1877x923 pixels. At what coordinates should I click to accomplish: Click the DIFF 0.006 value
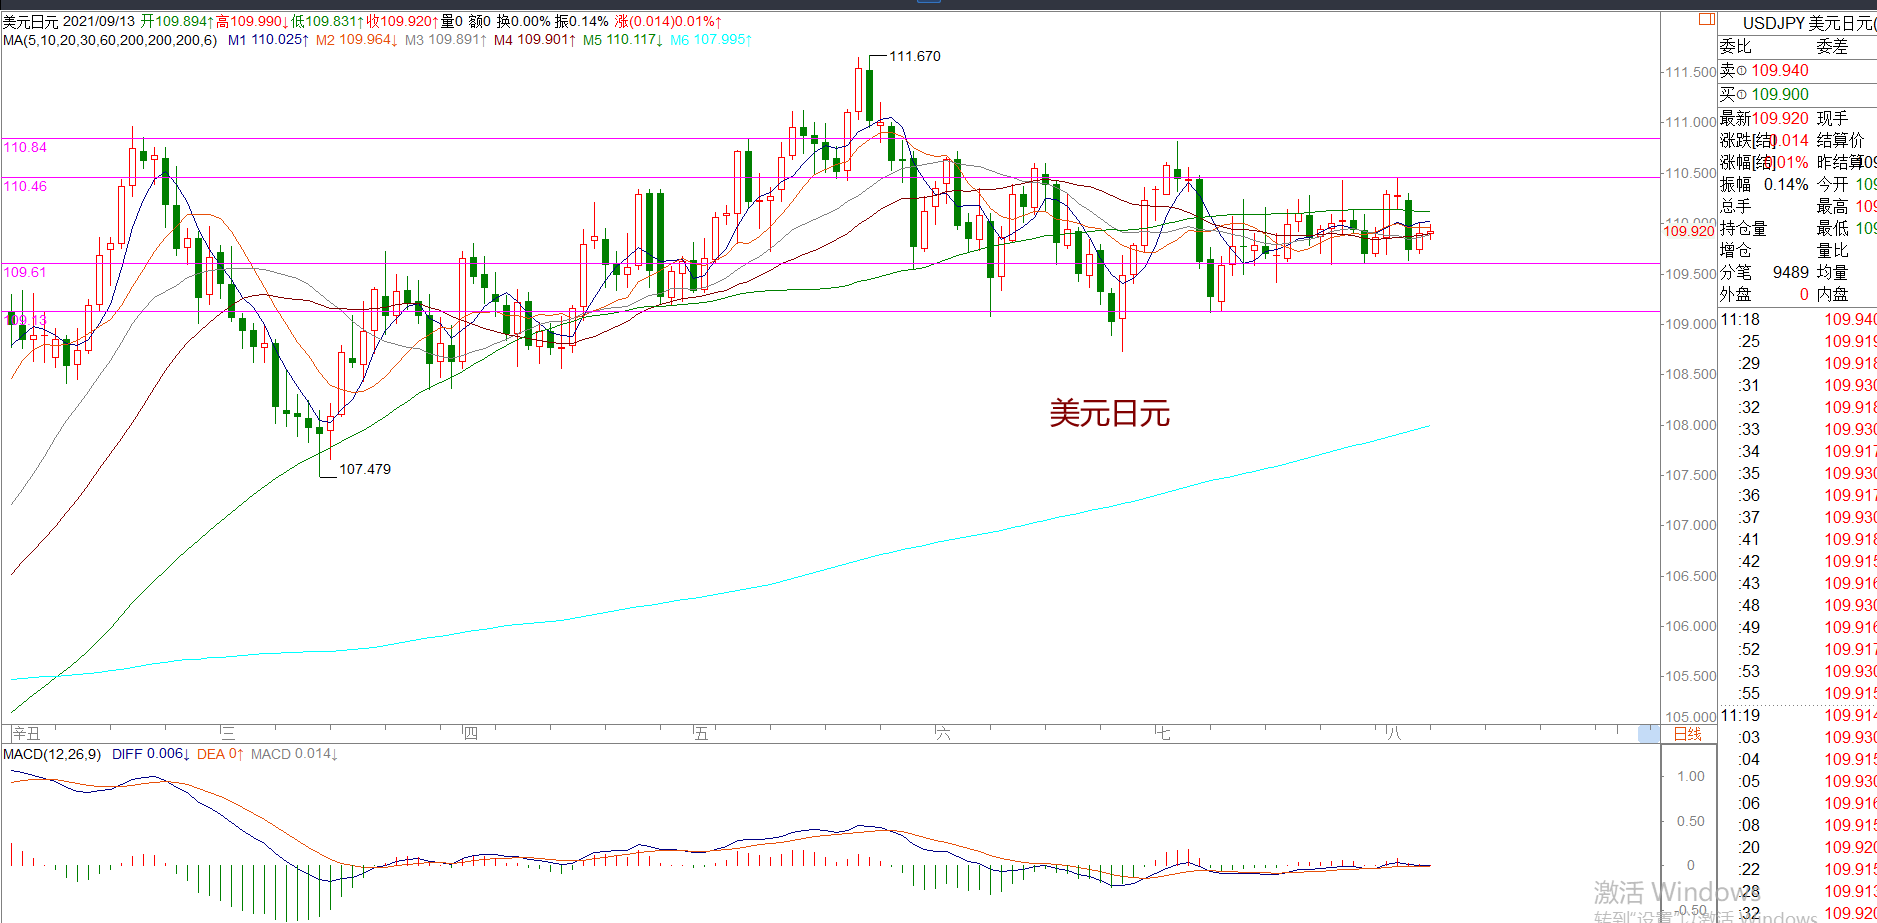click(x=151, y=754)
